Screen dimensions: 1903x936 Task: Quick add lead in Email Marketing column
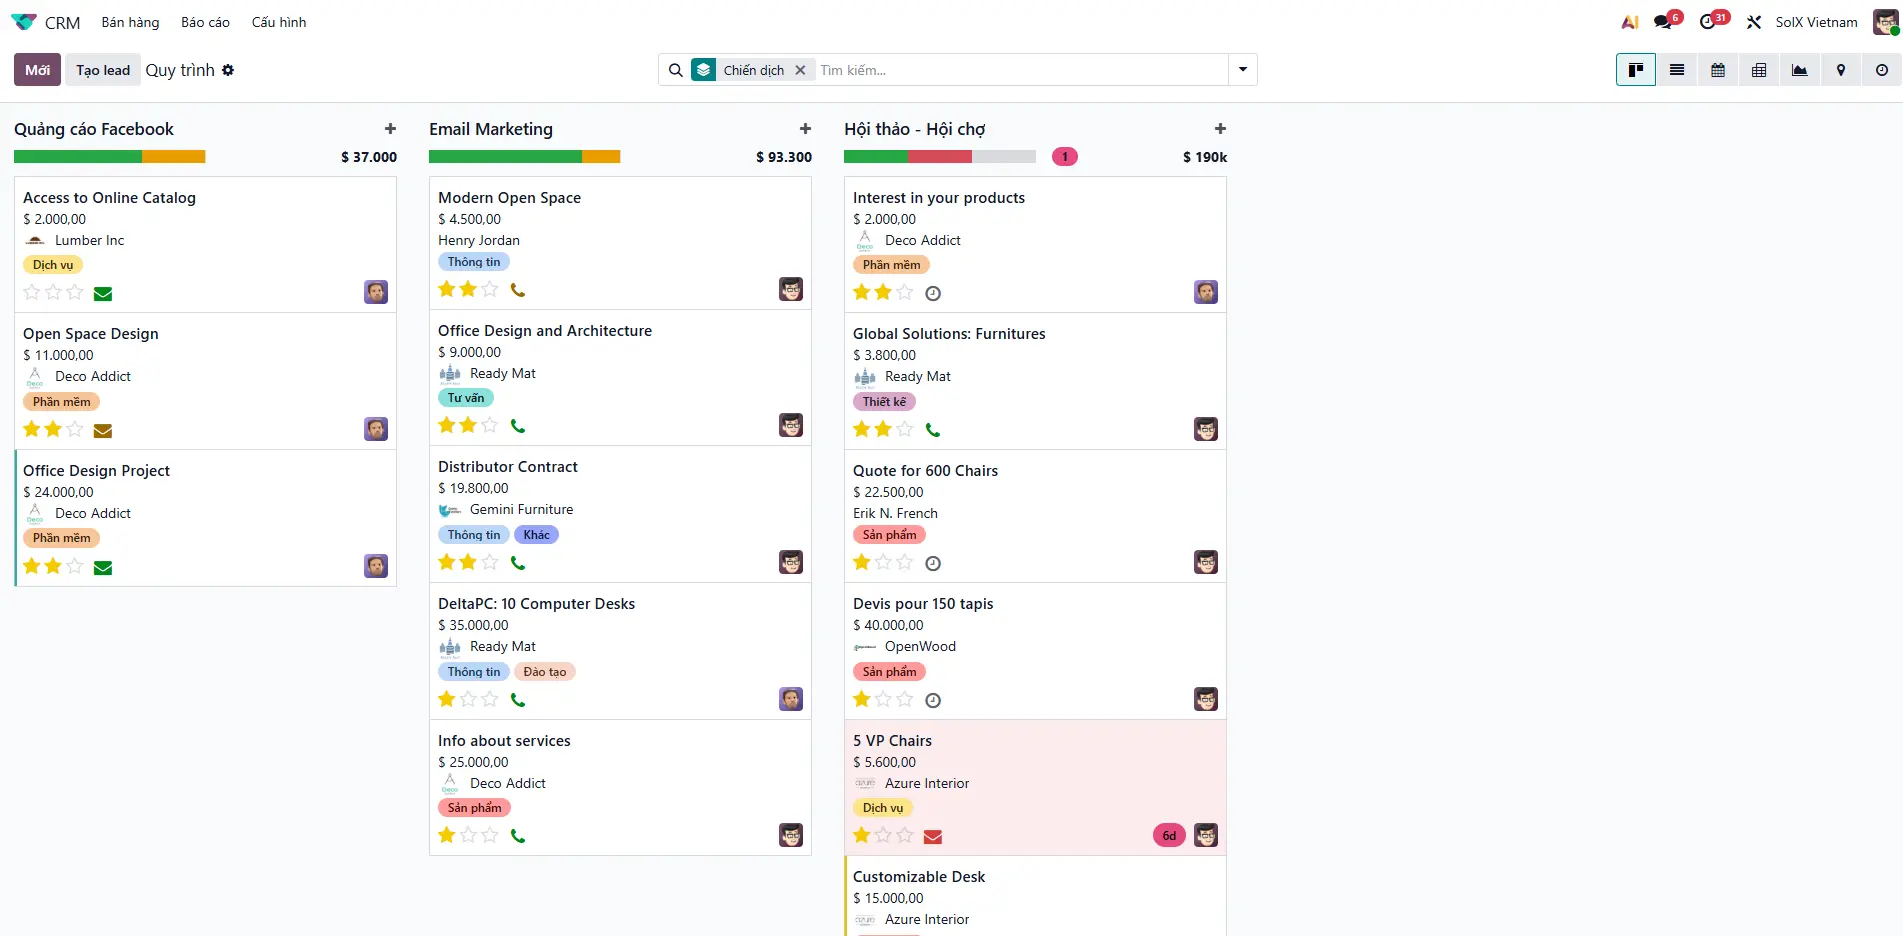805,129
